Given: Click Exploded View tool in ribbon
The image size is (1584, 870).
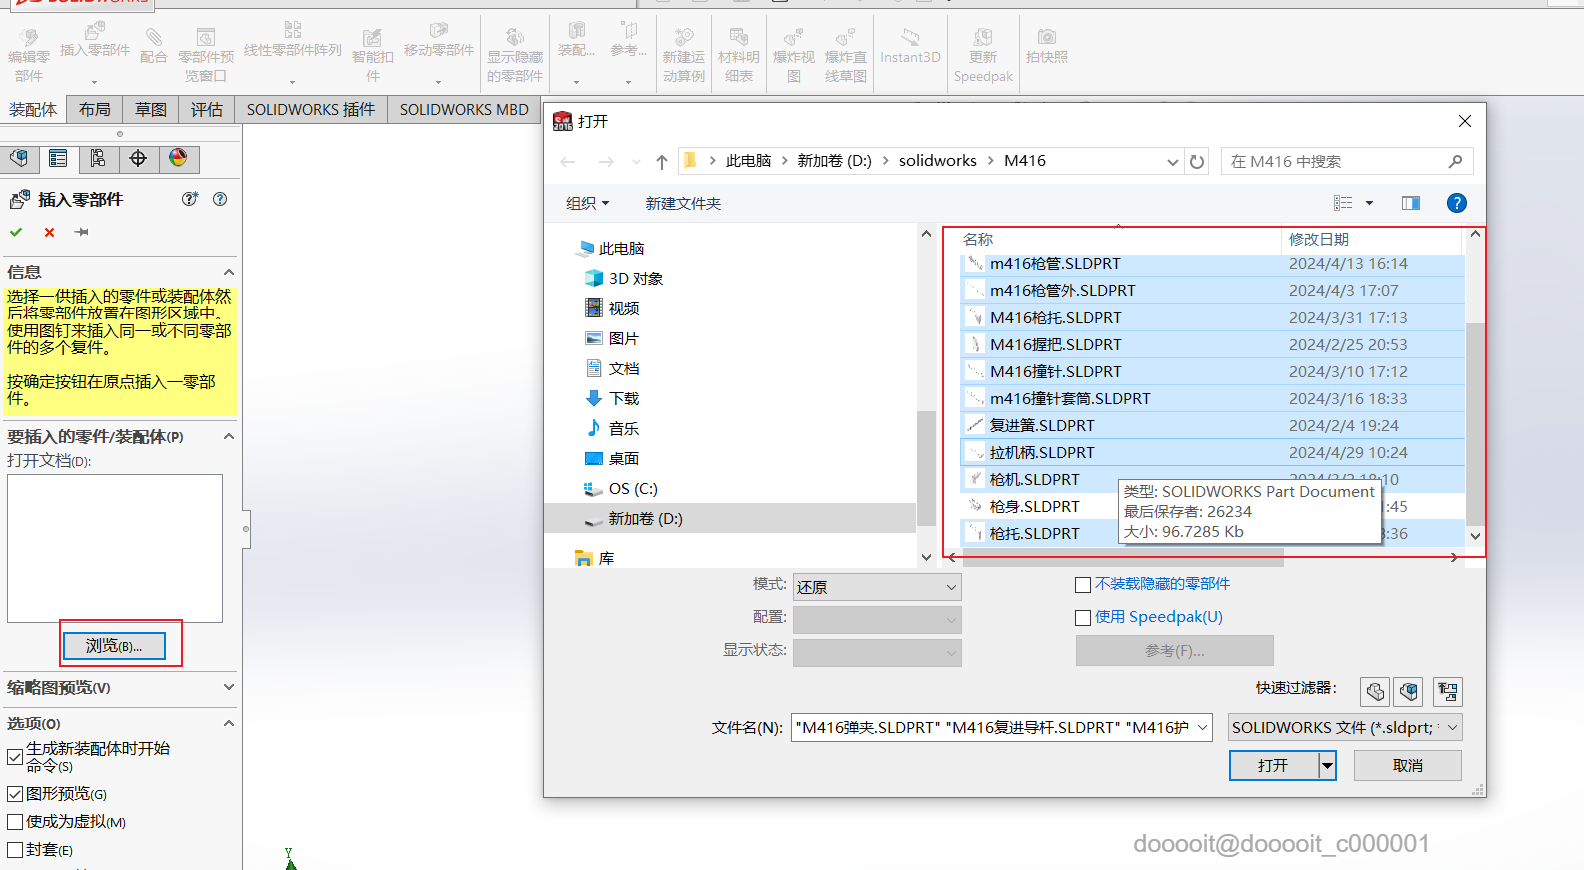Looking at the screenshot, I should tap(794, 56).
